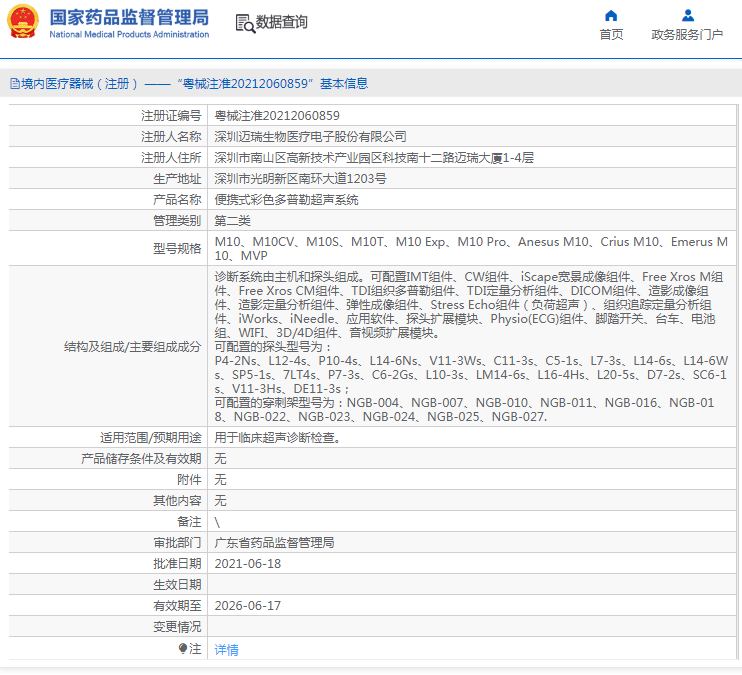Select approval date 2021-06-18
Screen dimensions: 742x675
(247, 564)
